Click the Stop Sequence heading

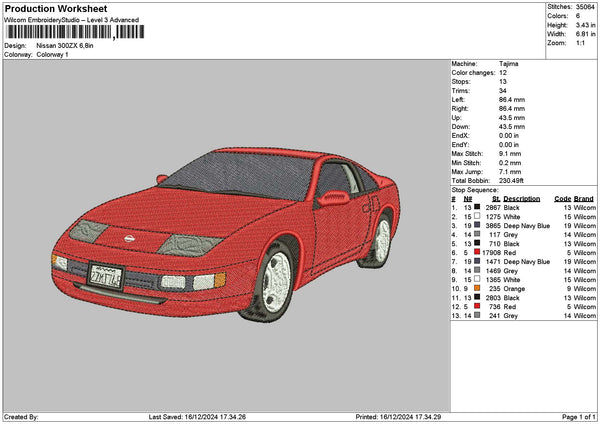pyautogui.click(x=475, y=190)
